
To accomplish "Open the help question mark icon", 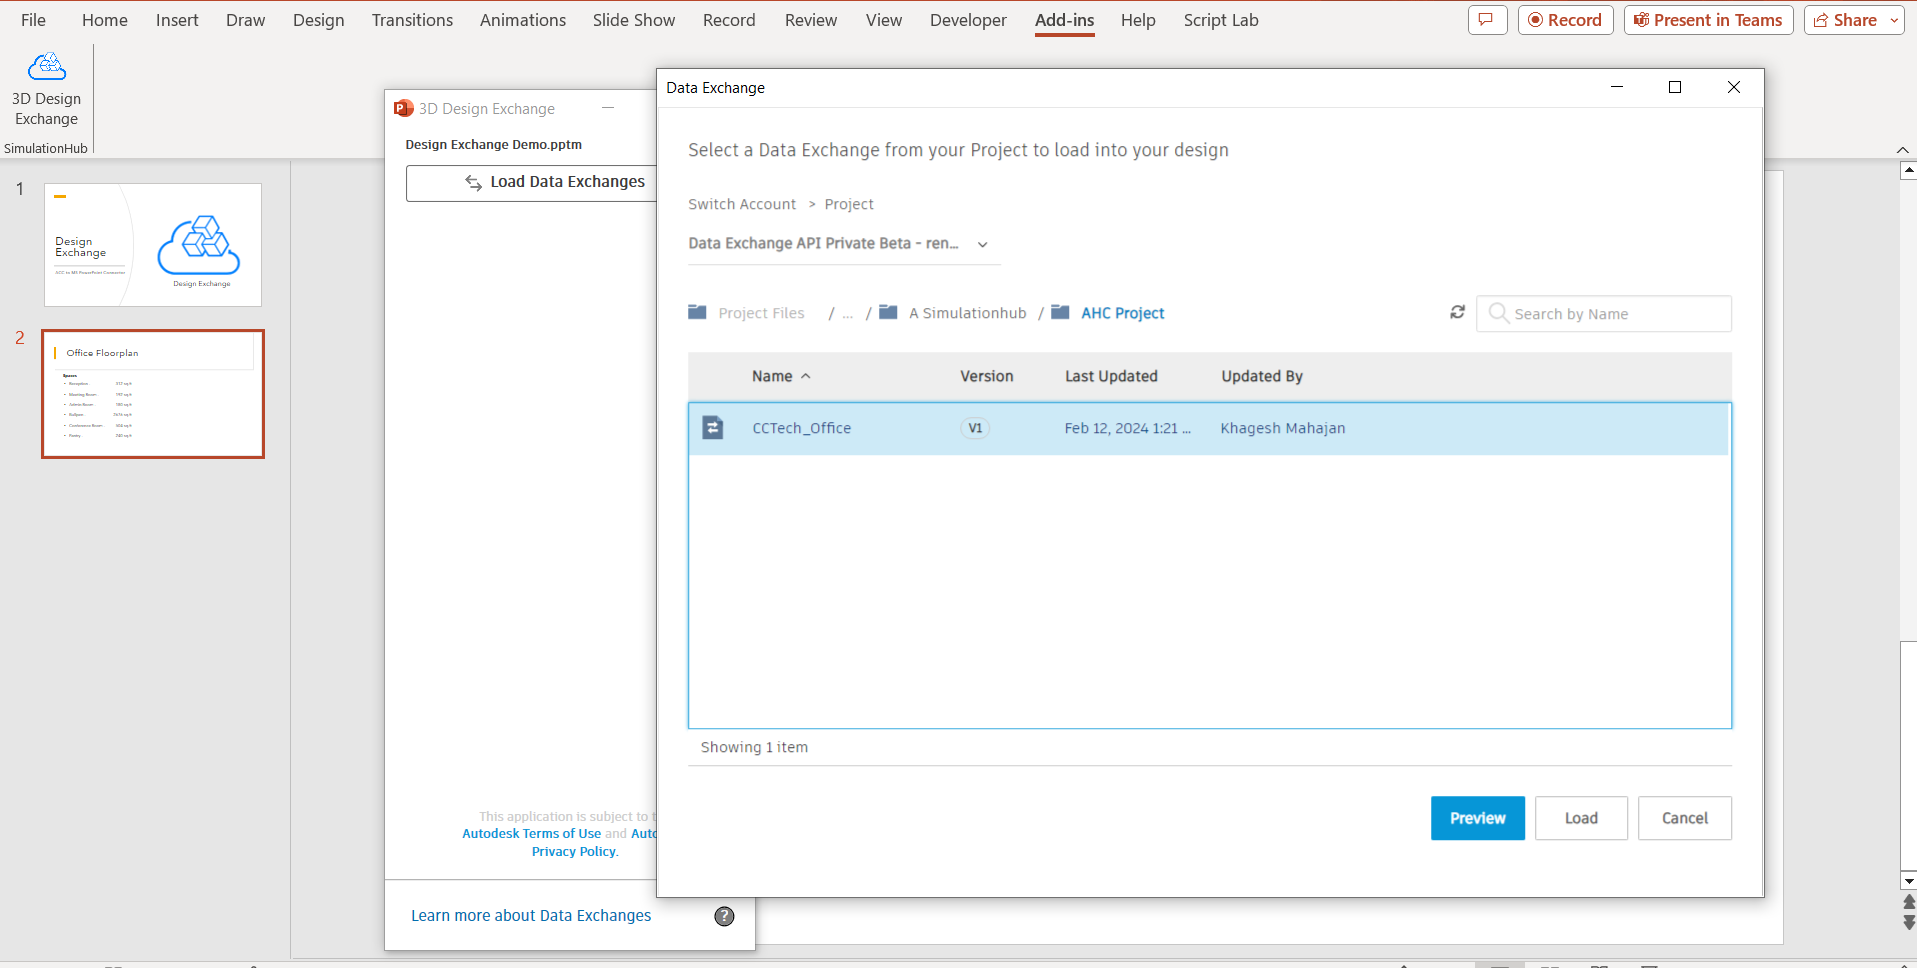I will [724, 916].
